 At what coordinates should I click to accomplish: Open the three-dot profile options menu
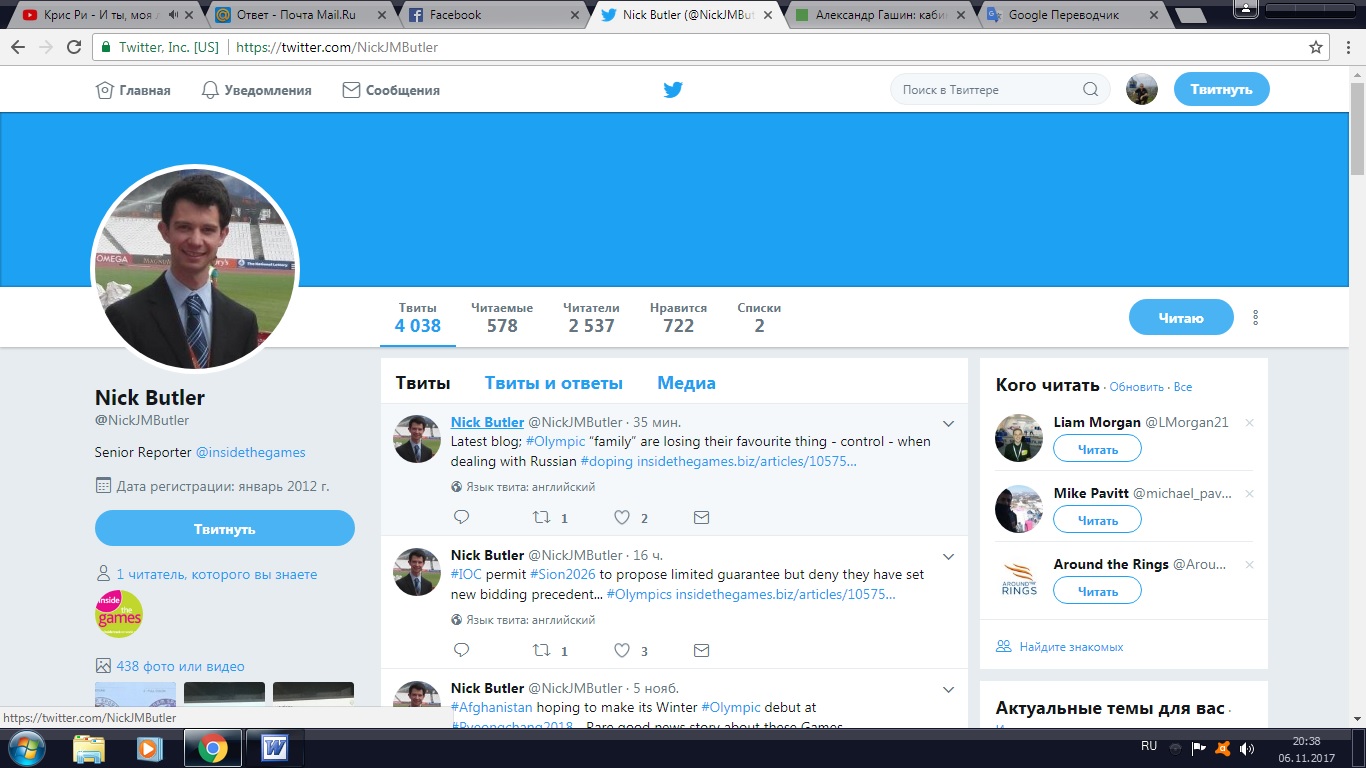1255,317
